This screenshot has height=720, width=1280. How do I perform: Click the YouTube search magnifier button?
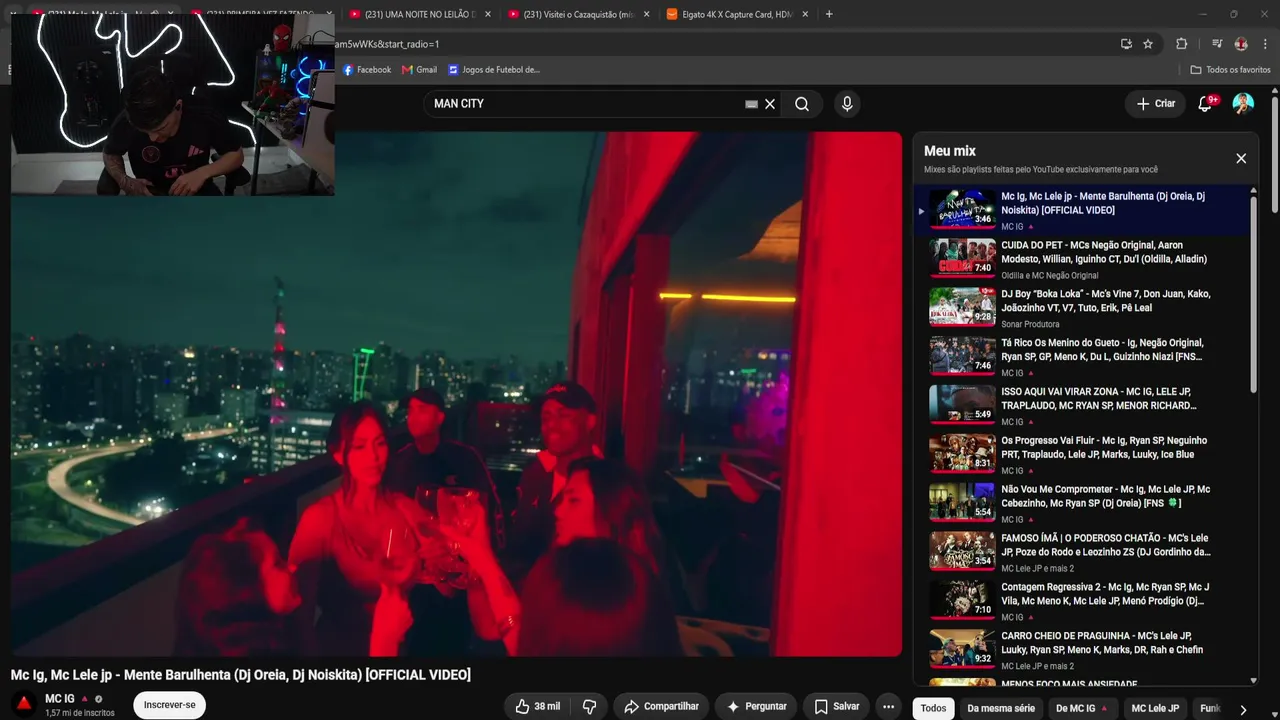[802, 104]
